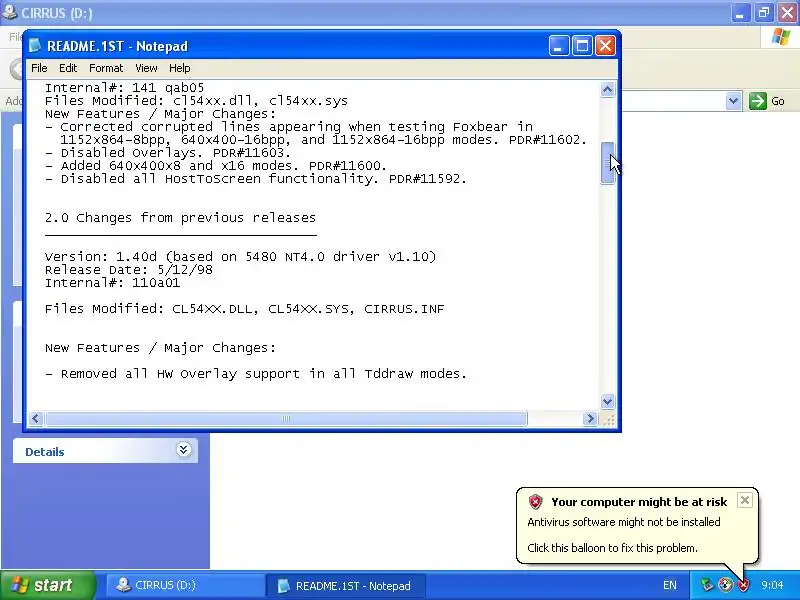Switch to README.1ST - Notepad taskbar button
This screenshot has height=600, width=800.
(346, 585)
